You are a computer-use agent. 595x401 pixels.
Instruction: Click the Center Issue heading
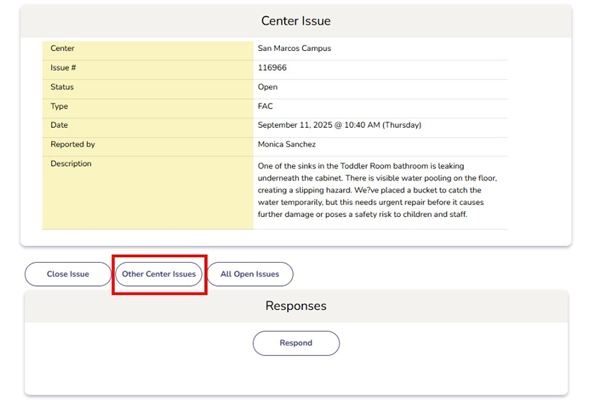296,21
